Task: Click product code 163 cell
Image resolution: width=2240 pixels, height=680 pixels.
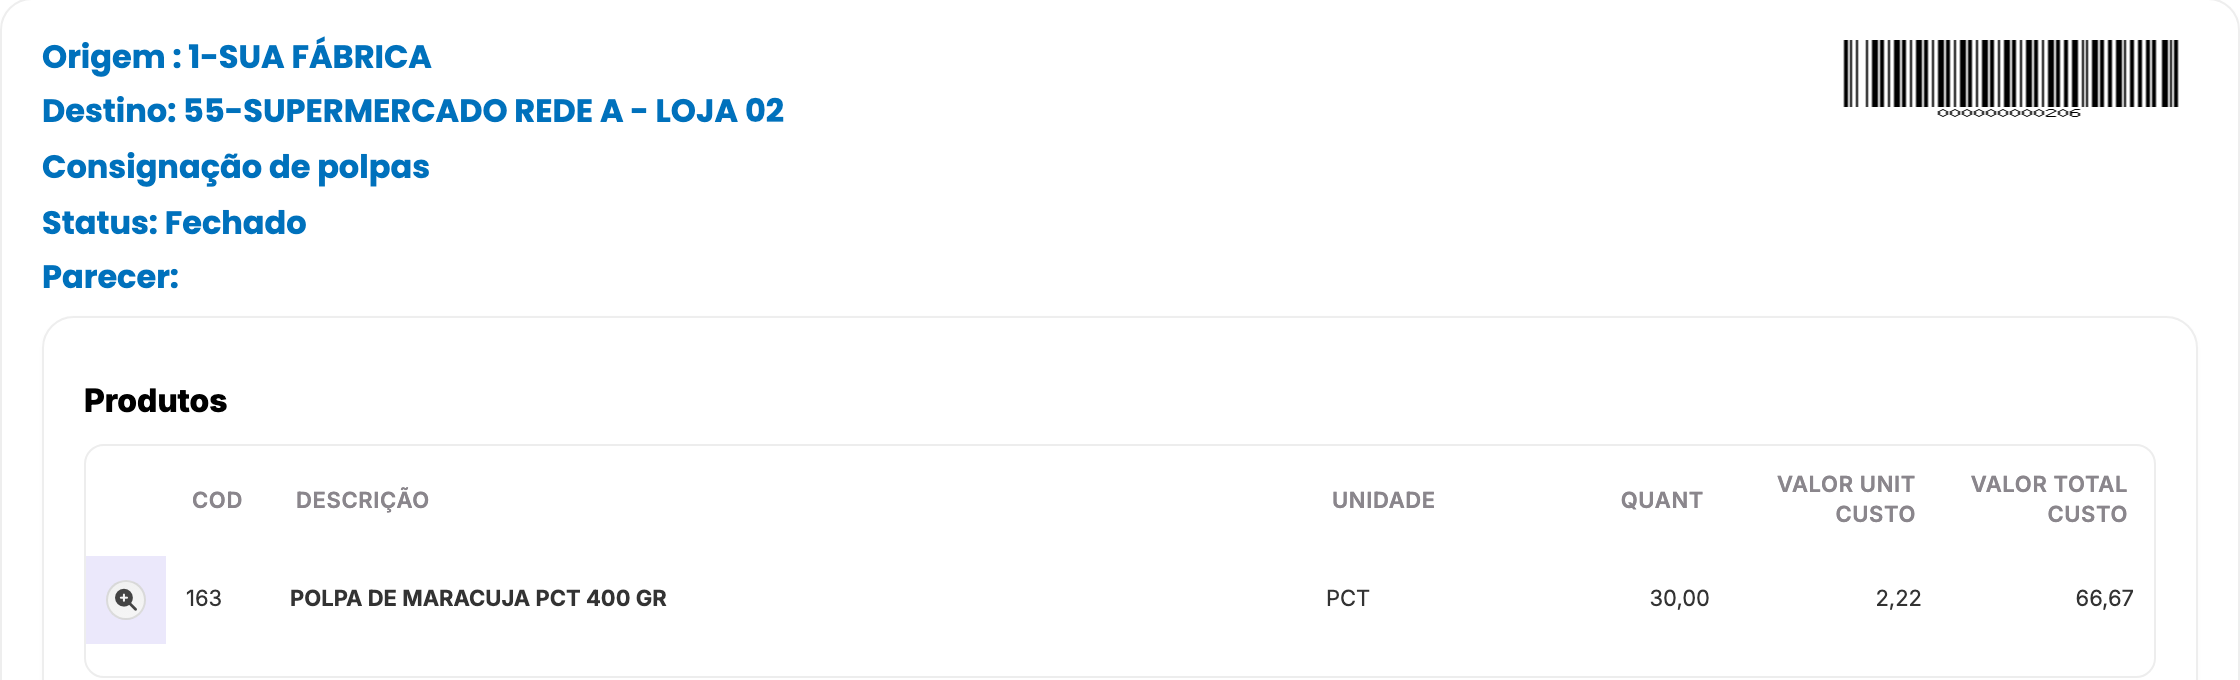Action: 204,598
